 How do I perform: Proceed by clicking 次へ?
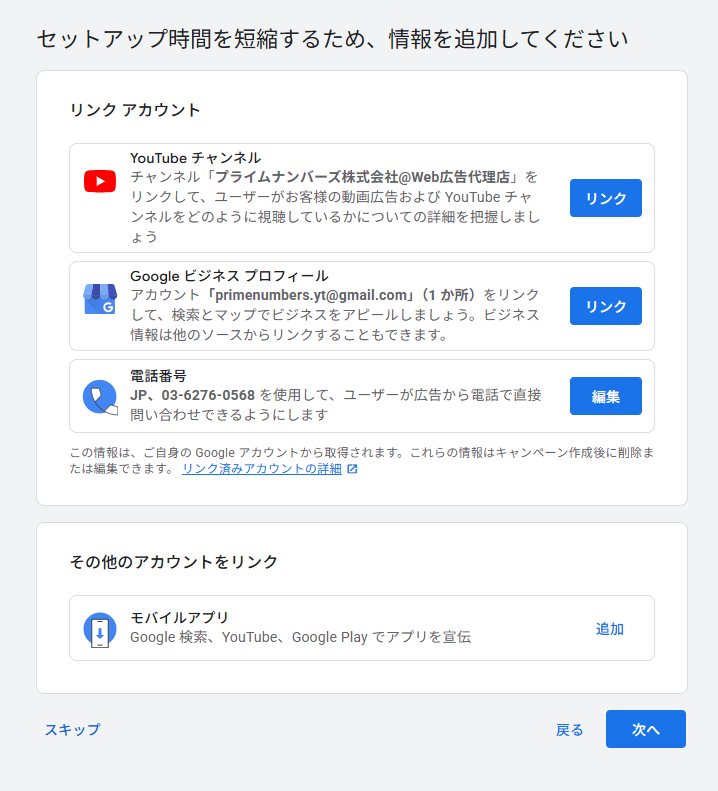pyautogui.click(x=645, y=730)
